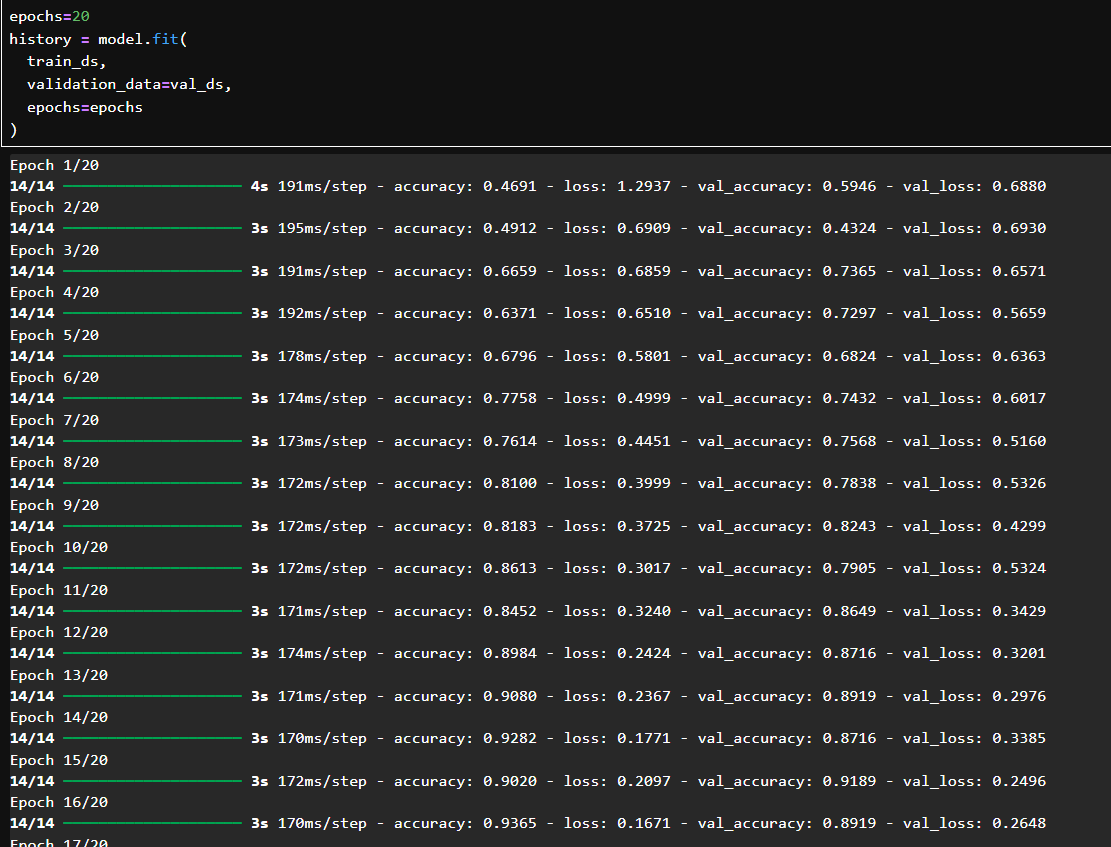Click the green progress bar under Epoch 8/20
This screenshot has width=1111, height=847.
click(x=152, y=483)
